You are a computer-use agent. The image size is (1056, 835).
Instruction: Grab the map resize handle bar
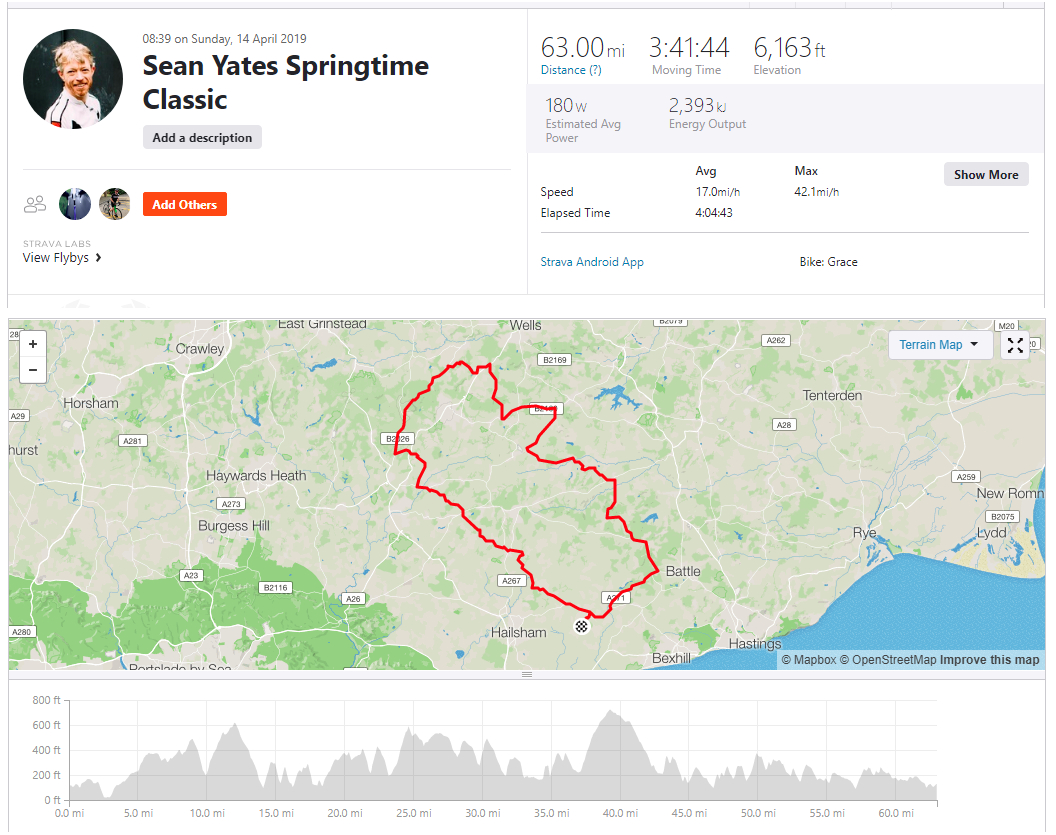pos(527,675)
